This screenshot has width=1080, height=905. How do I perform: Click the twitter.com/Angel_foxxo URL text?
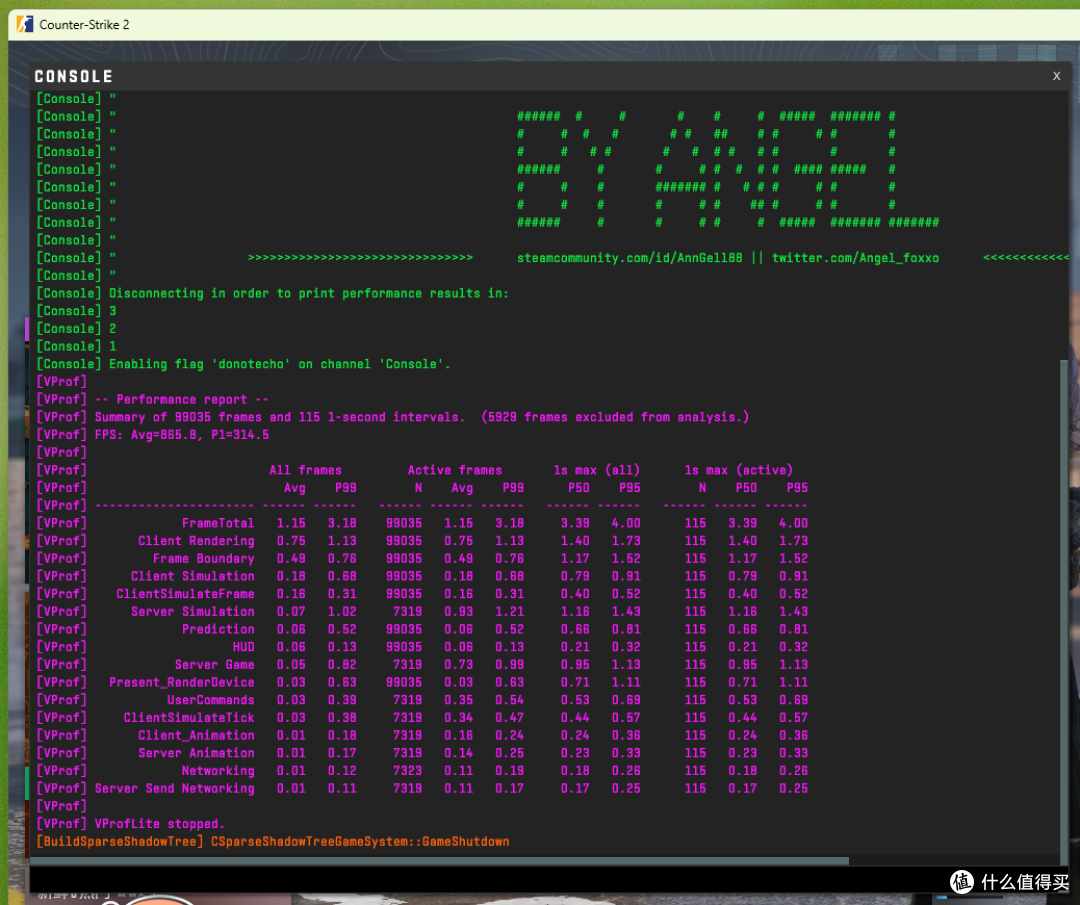pos(855,258)
